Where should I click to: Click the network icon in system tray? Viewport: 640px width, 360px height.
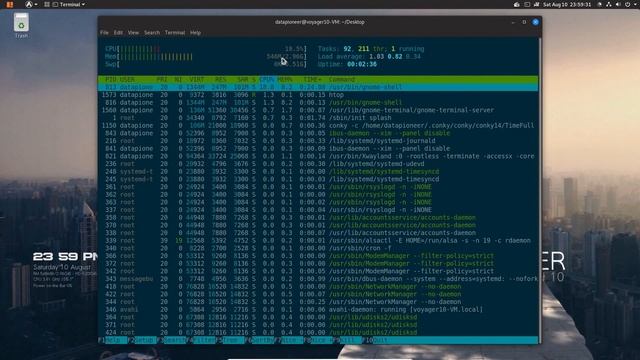point(609,4)
